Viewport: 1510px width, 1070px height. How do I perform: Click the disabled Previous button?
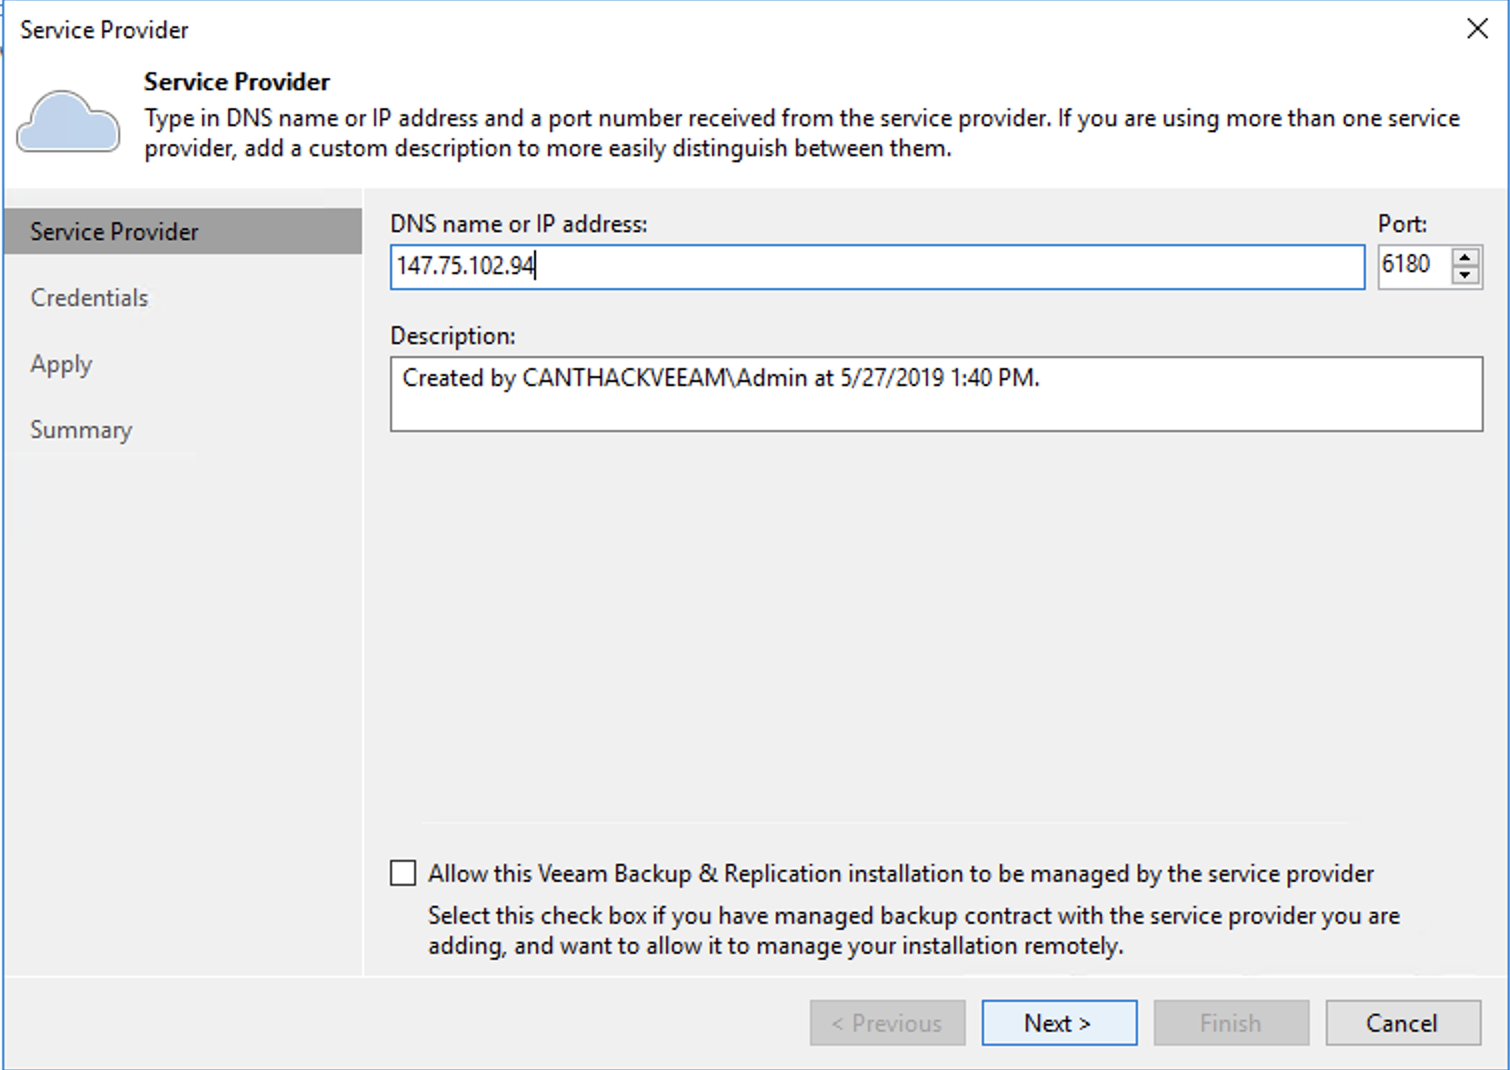coord(887,1023)
